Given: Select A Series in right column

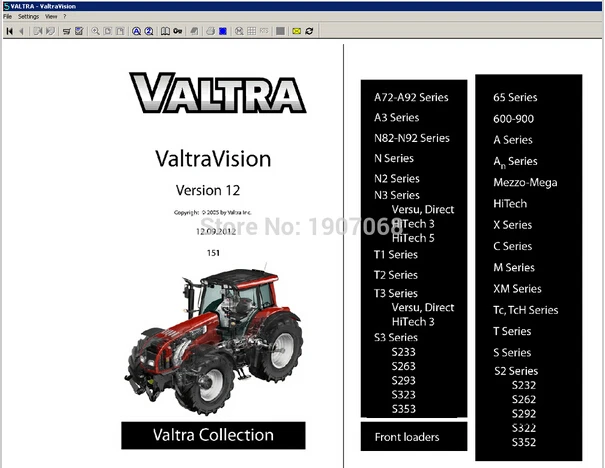Looking at the screenshot, I should (513, 140).
